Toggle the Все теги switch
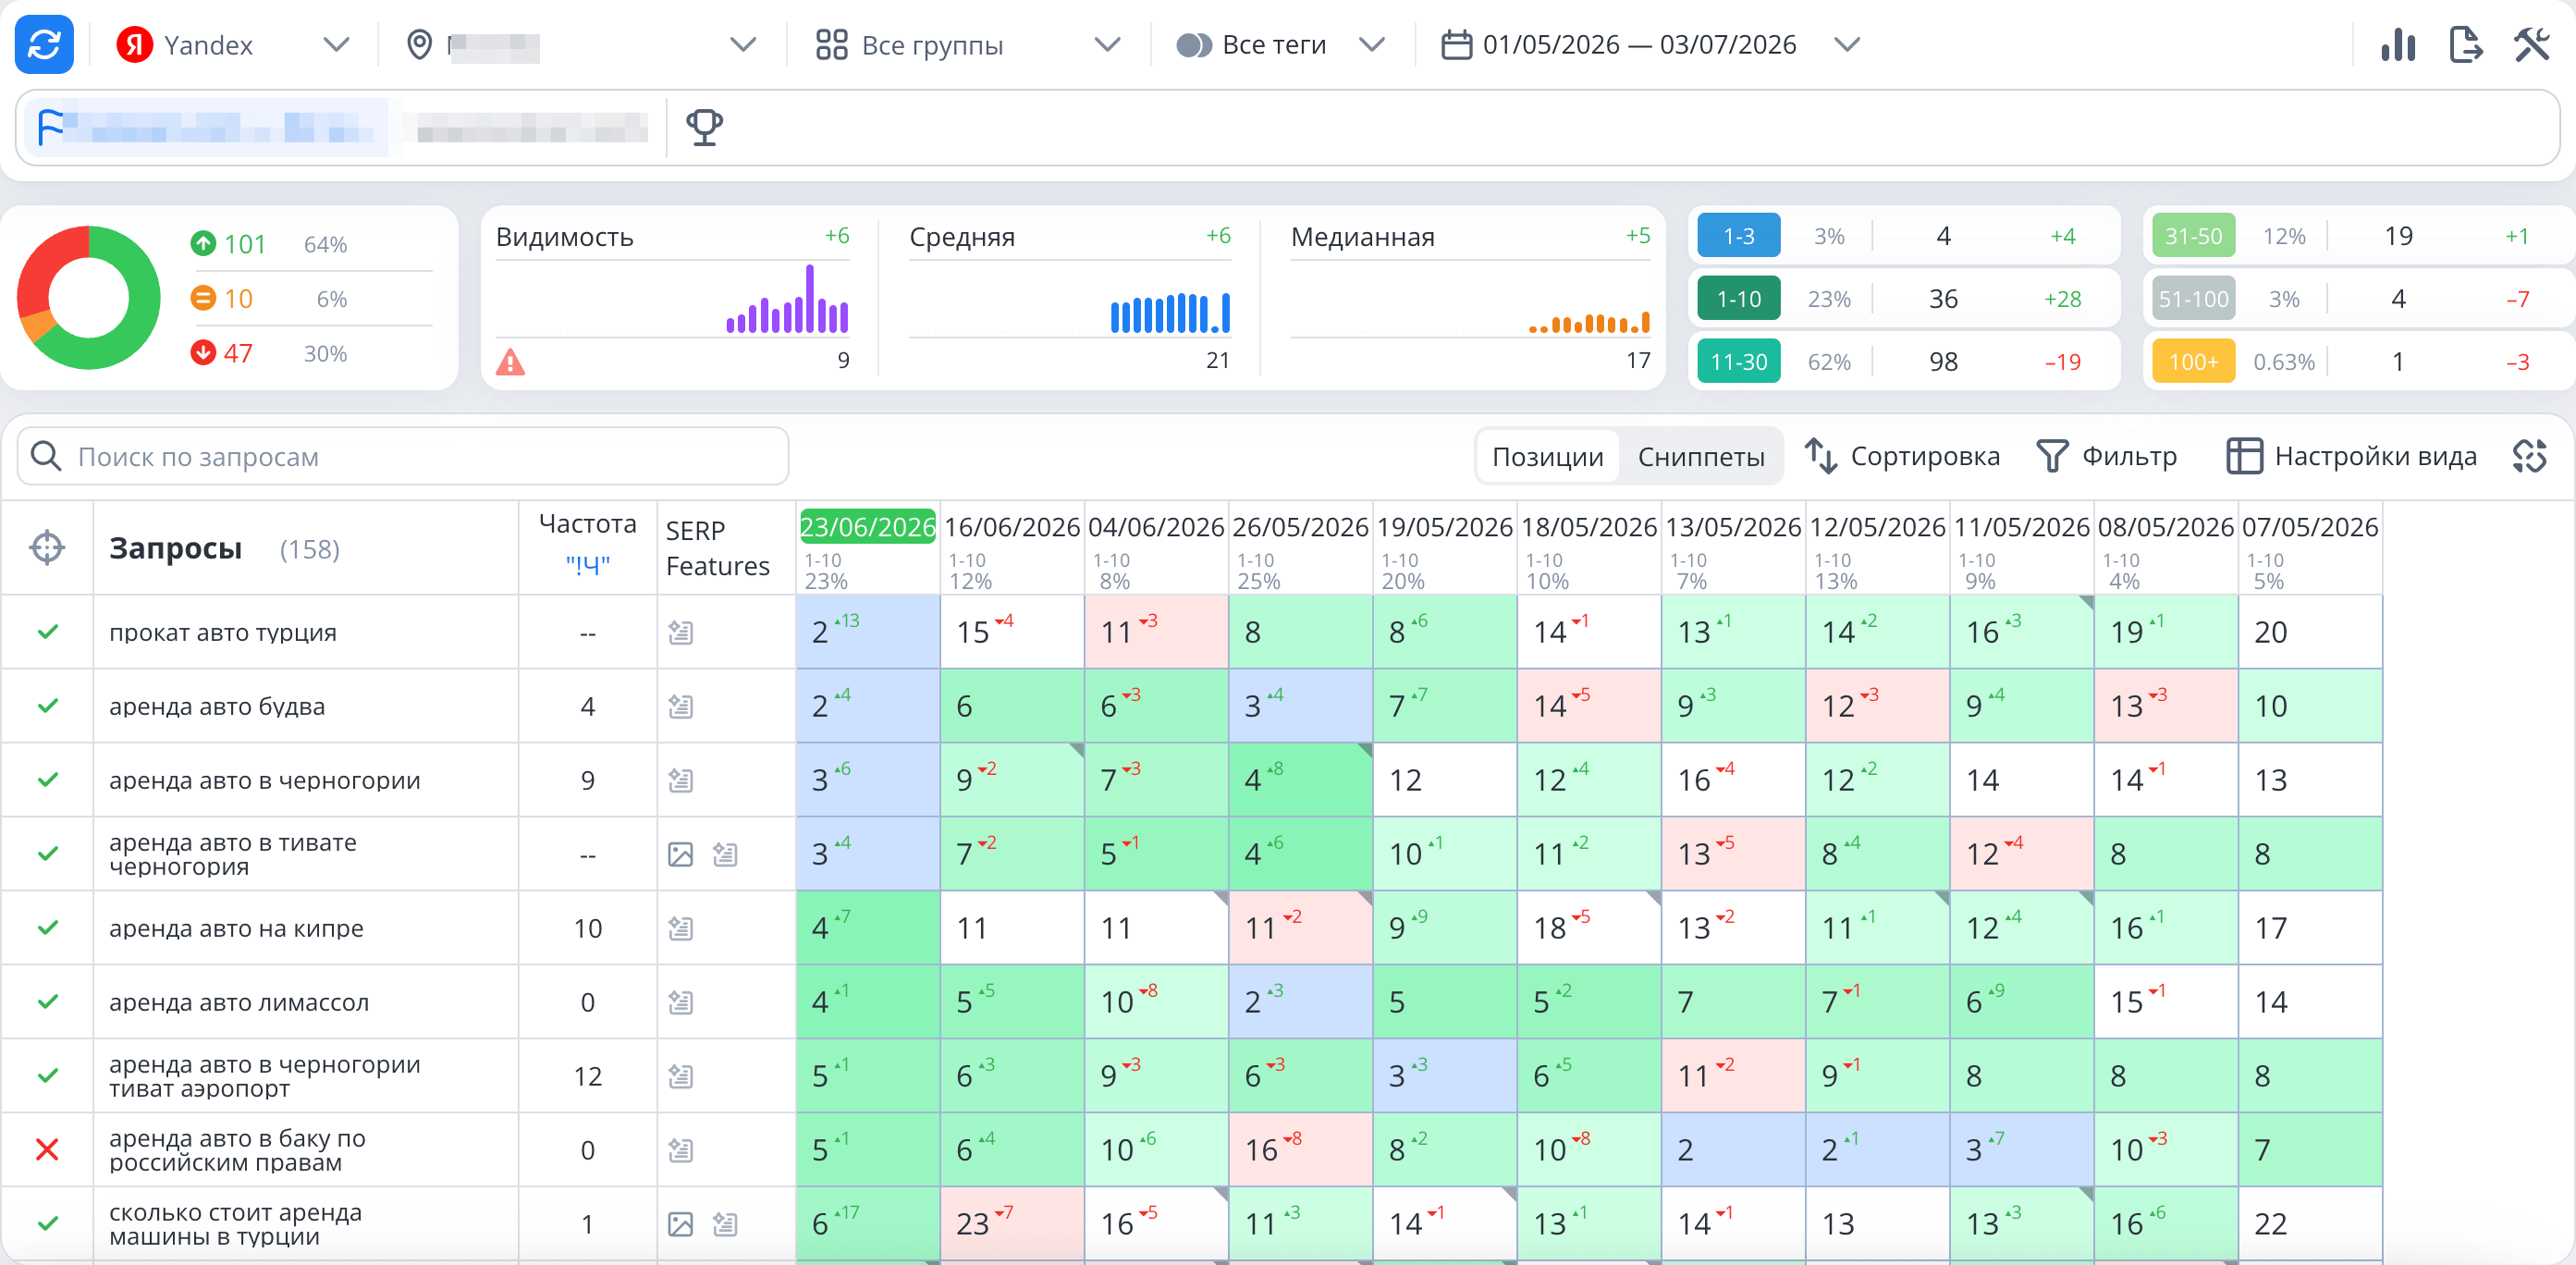Image resolution: width=2576 pixels, height=1265 pixels. click(x=1194, y=45)
